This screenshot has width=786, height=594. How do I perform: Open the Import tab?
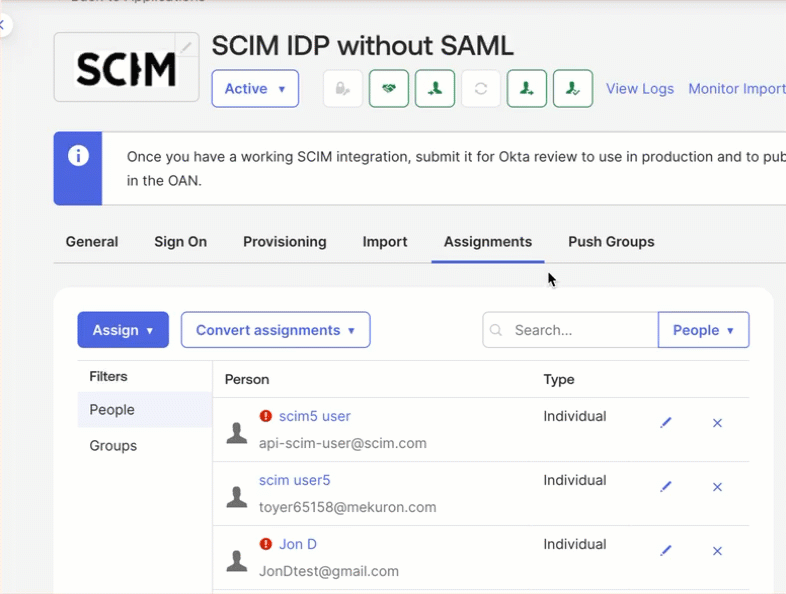click(x=385, y=242)
